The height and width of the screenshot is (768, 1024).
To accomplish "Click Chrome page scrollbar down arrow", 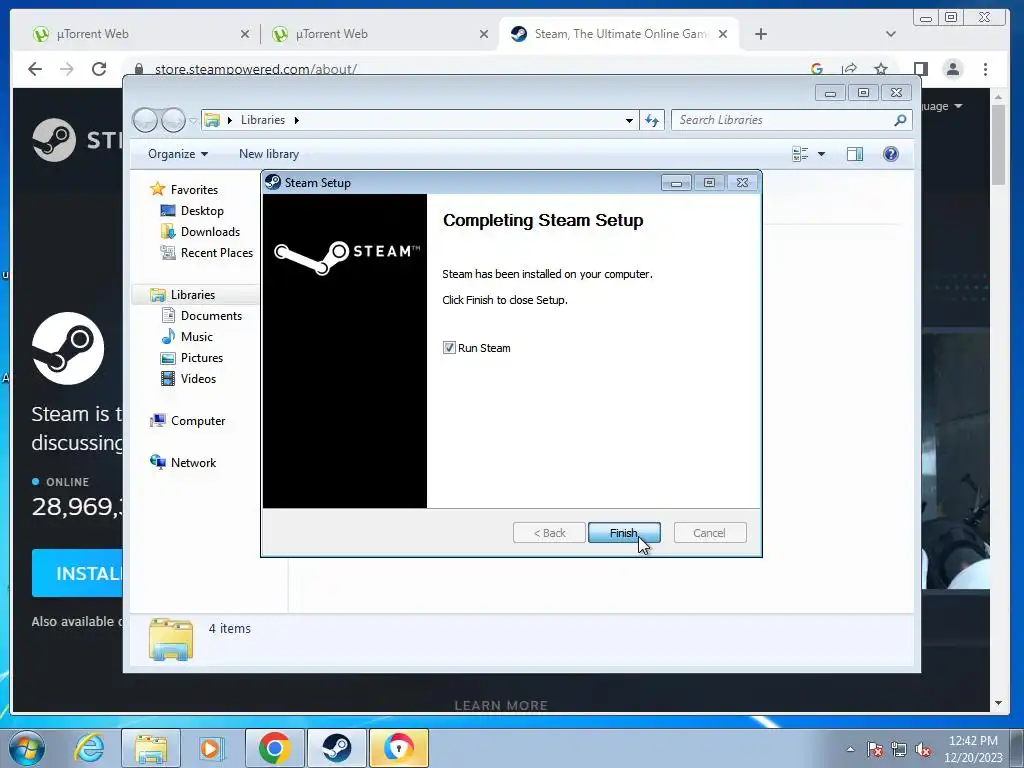I will click(998, 703).
